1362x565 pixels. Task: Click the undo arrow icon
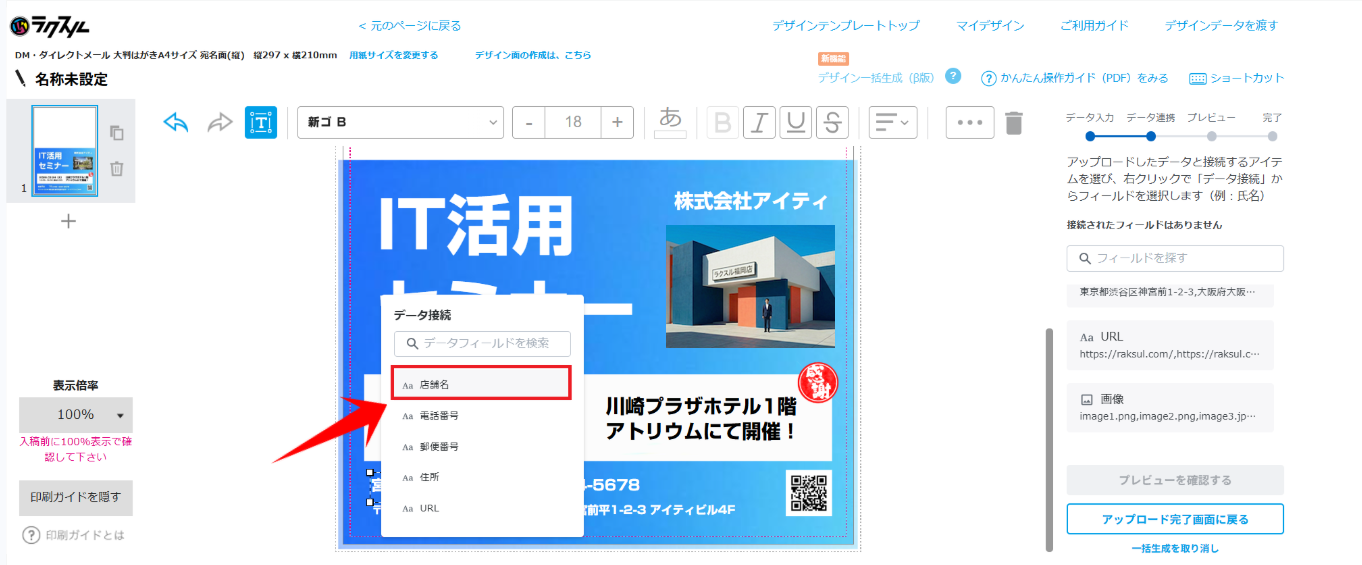pos(176,122)
